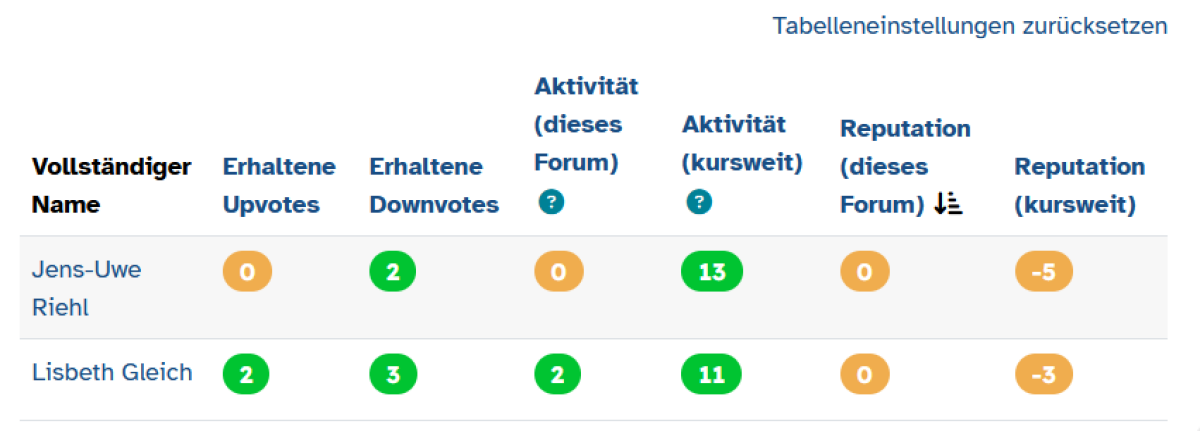Click the orange -3 reputation badge
Screen dimensions: 1200x431
1043,375
